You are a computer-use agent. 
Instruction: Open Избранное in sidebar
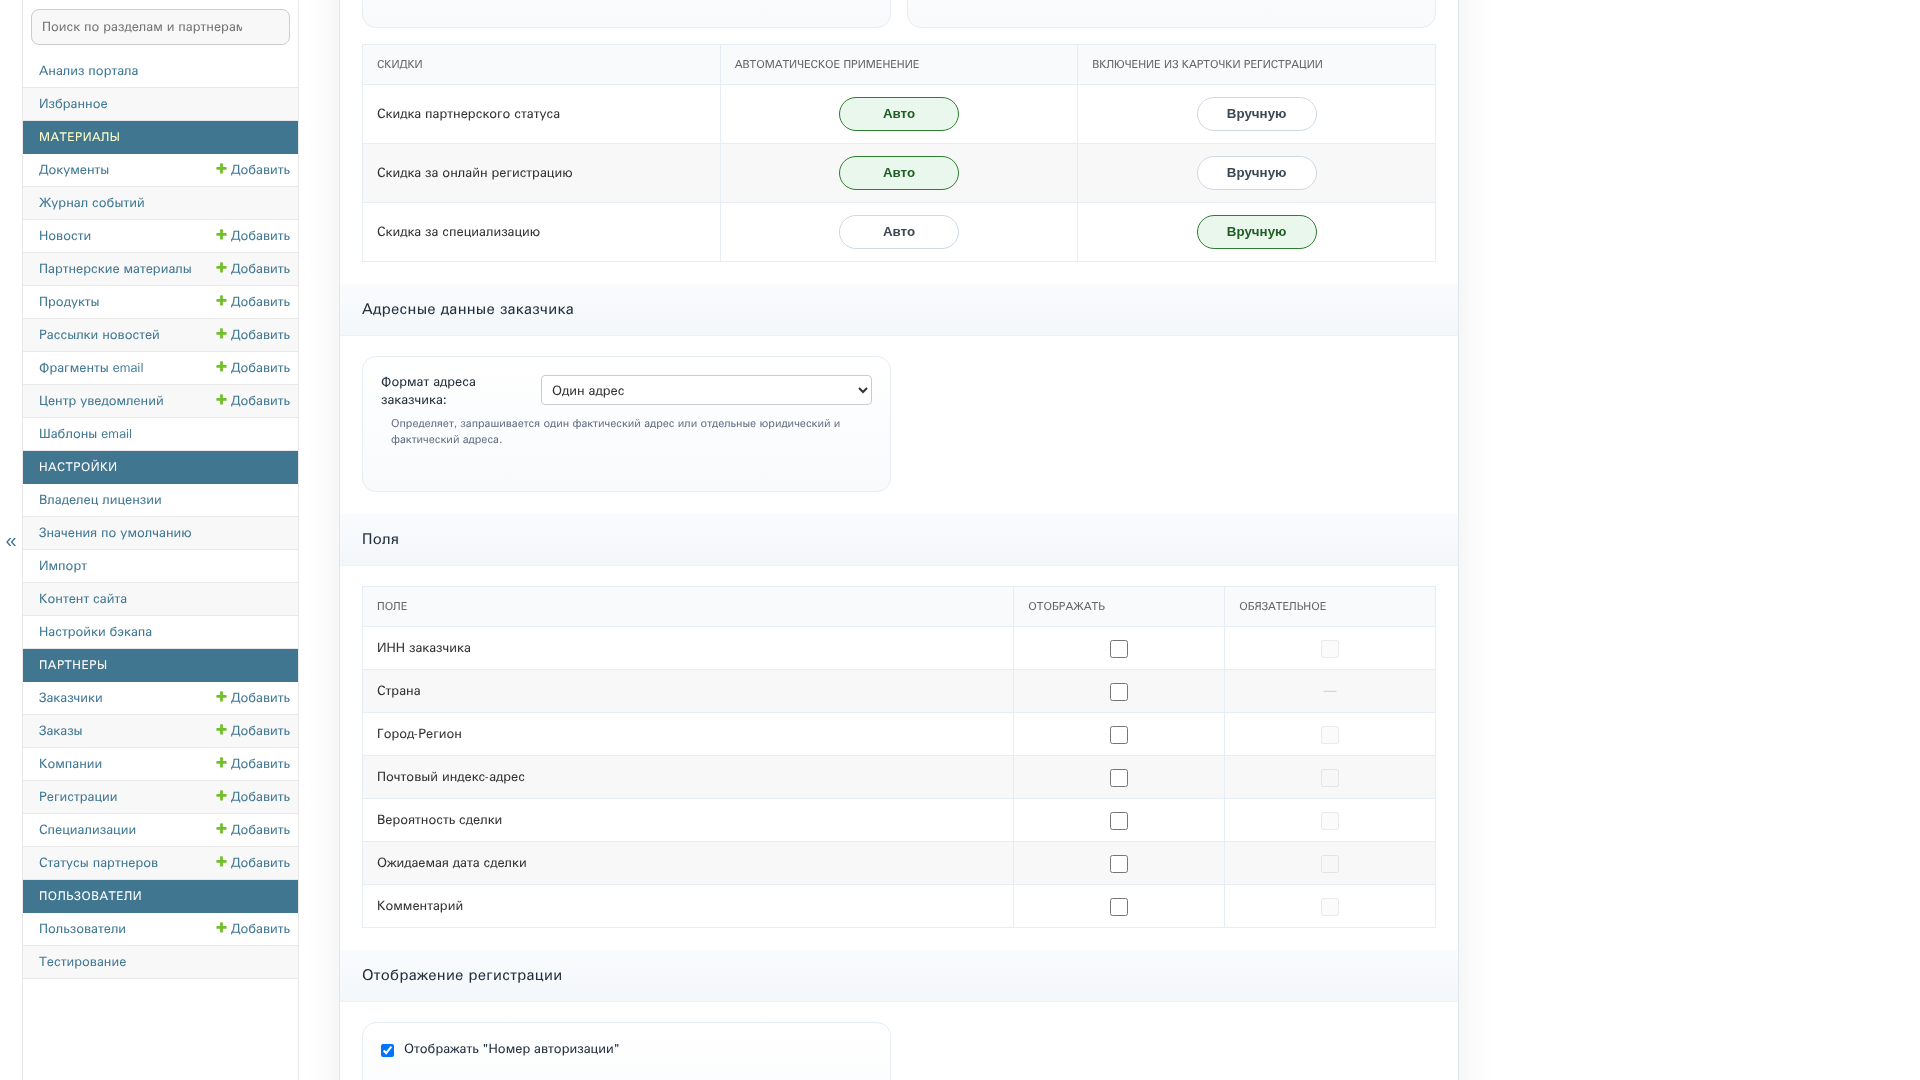click(73, 104)
